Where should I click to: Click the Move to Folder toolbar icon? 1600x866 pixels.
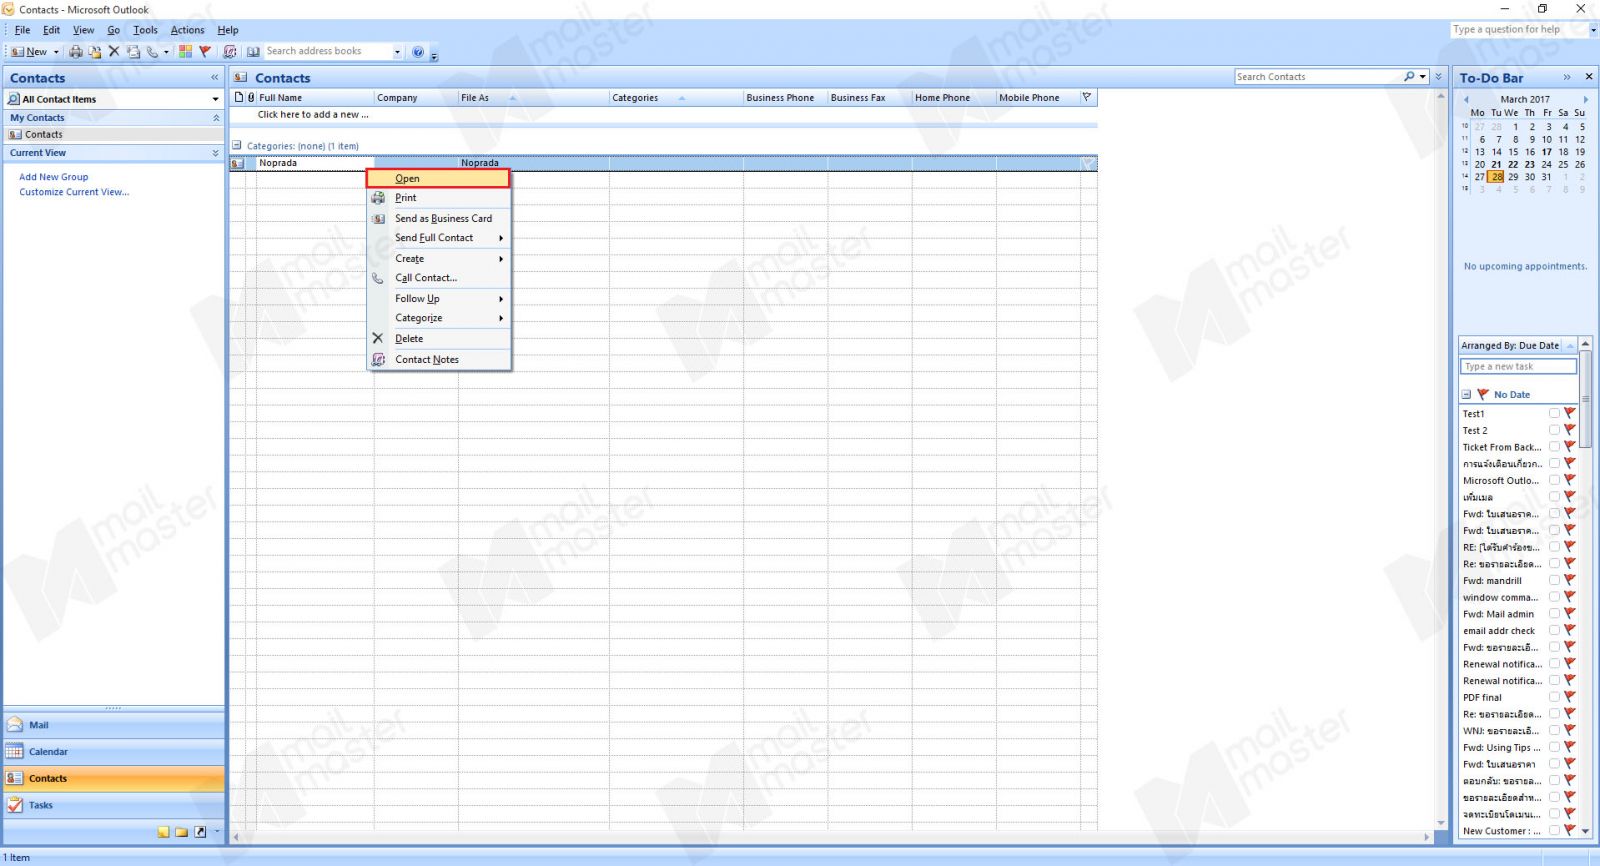pyautogui.click(x=95, y=51)
